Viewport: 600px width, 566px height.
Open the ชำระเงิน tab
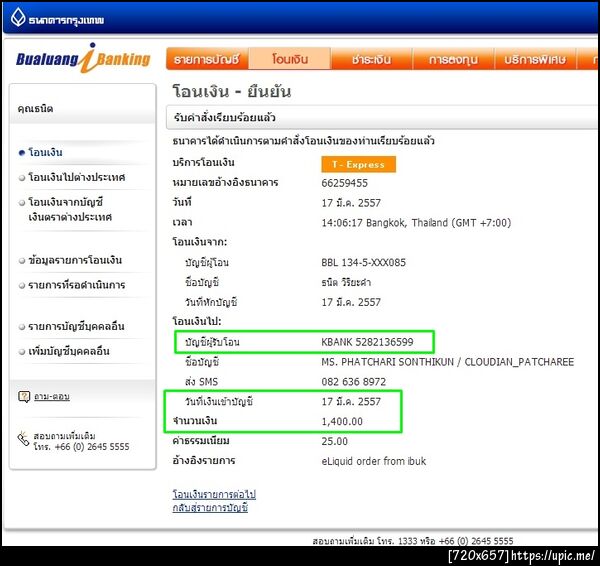pyautogui.click(x=372, y=59)
